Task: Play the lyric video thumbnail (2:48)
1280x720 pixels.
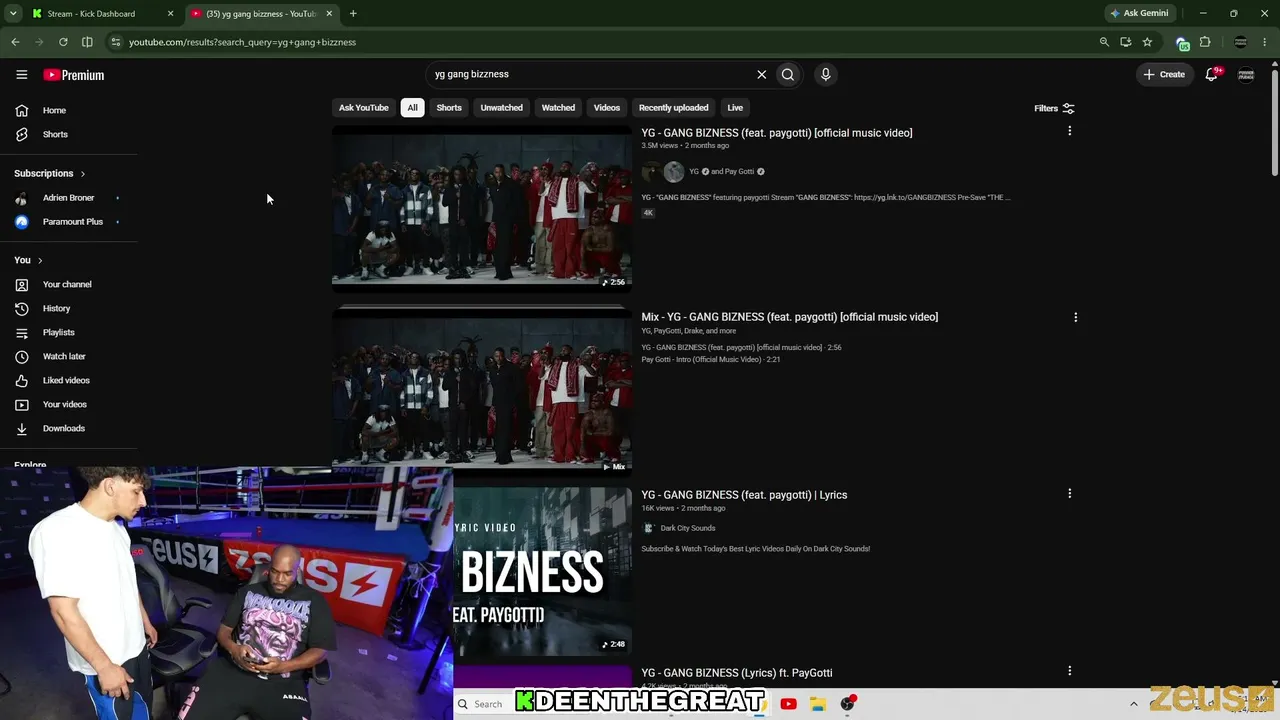Action: pyautogui.click(x=542, y=570)
